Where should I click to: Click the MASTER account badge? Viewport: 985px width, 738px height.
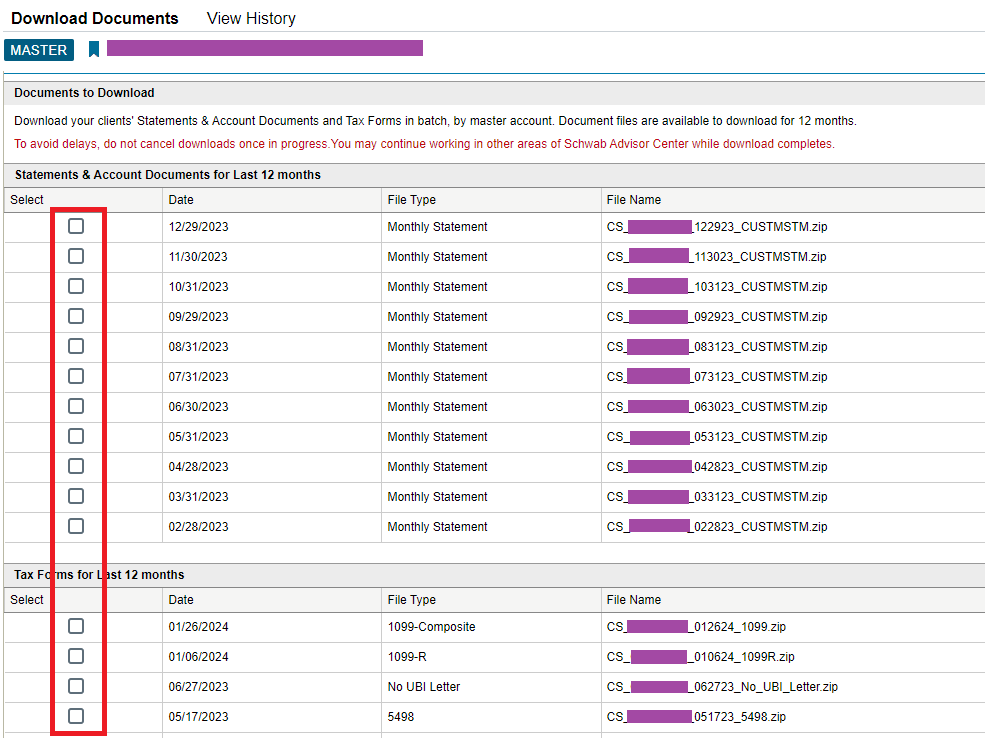point(38,49)
